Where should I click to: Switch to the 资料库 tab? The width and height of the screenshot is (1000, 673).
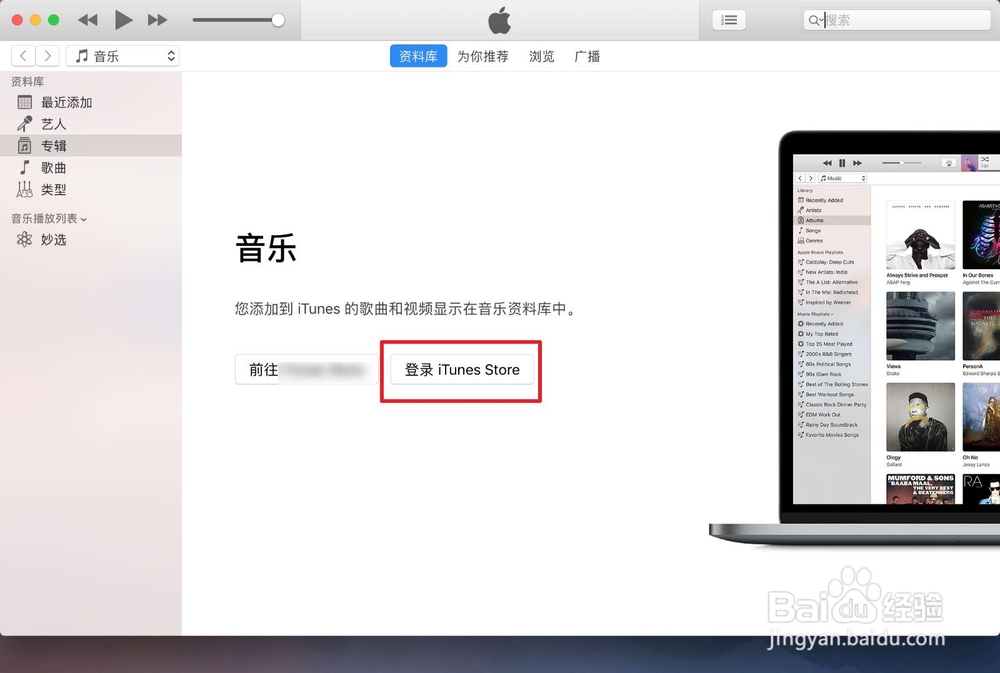pos(418,56)
